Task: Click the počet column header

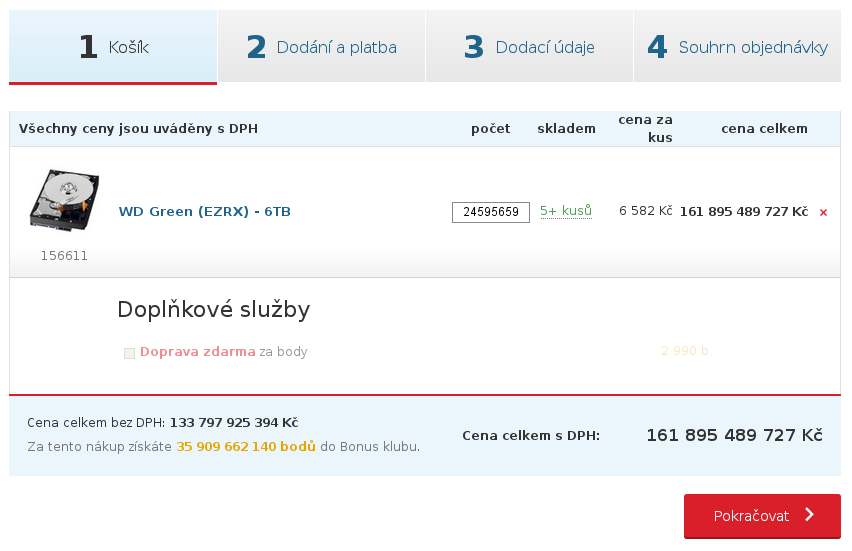Action: 491,129
